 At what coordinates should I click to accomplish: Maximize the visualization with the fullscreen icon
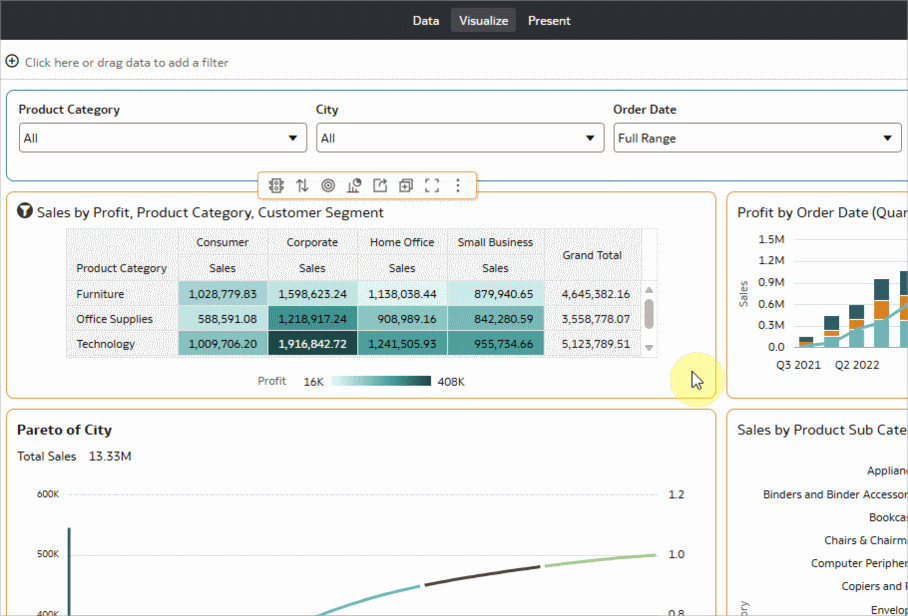tap(432, 185)
